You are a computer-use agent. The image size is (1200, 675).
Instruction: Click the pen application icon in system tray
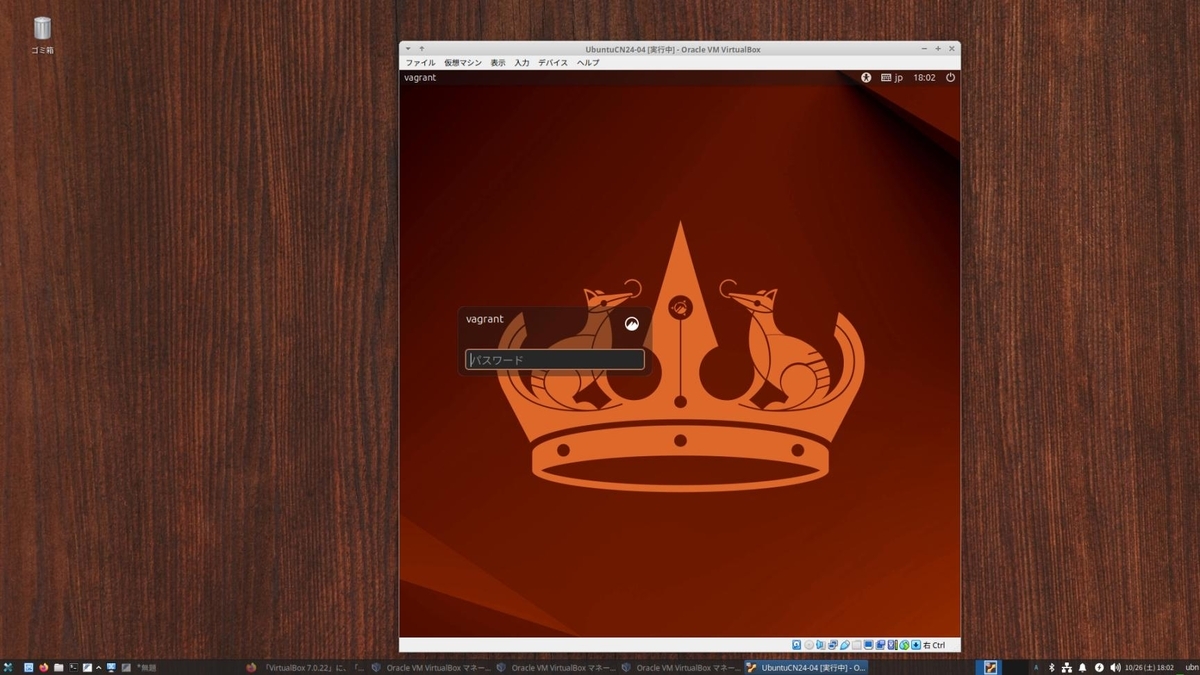(990, 667)
